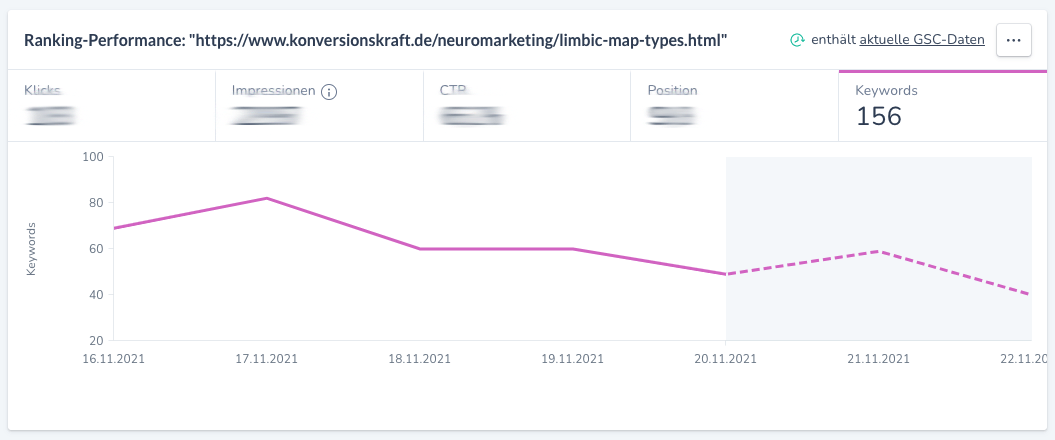The width and height of the screenshot is (1055, 440).
Task: Click the line's data point at 19.11.2021
Action: pos(573,249)
